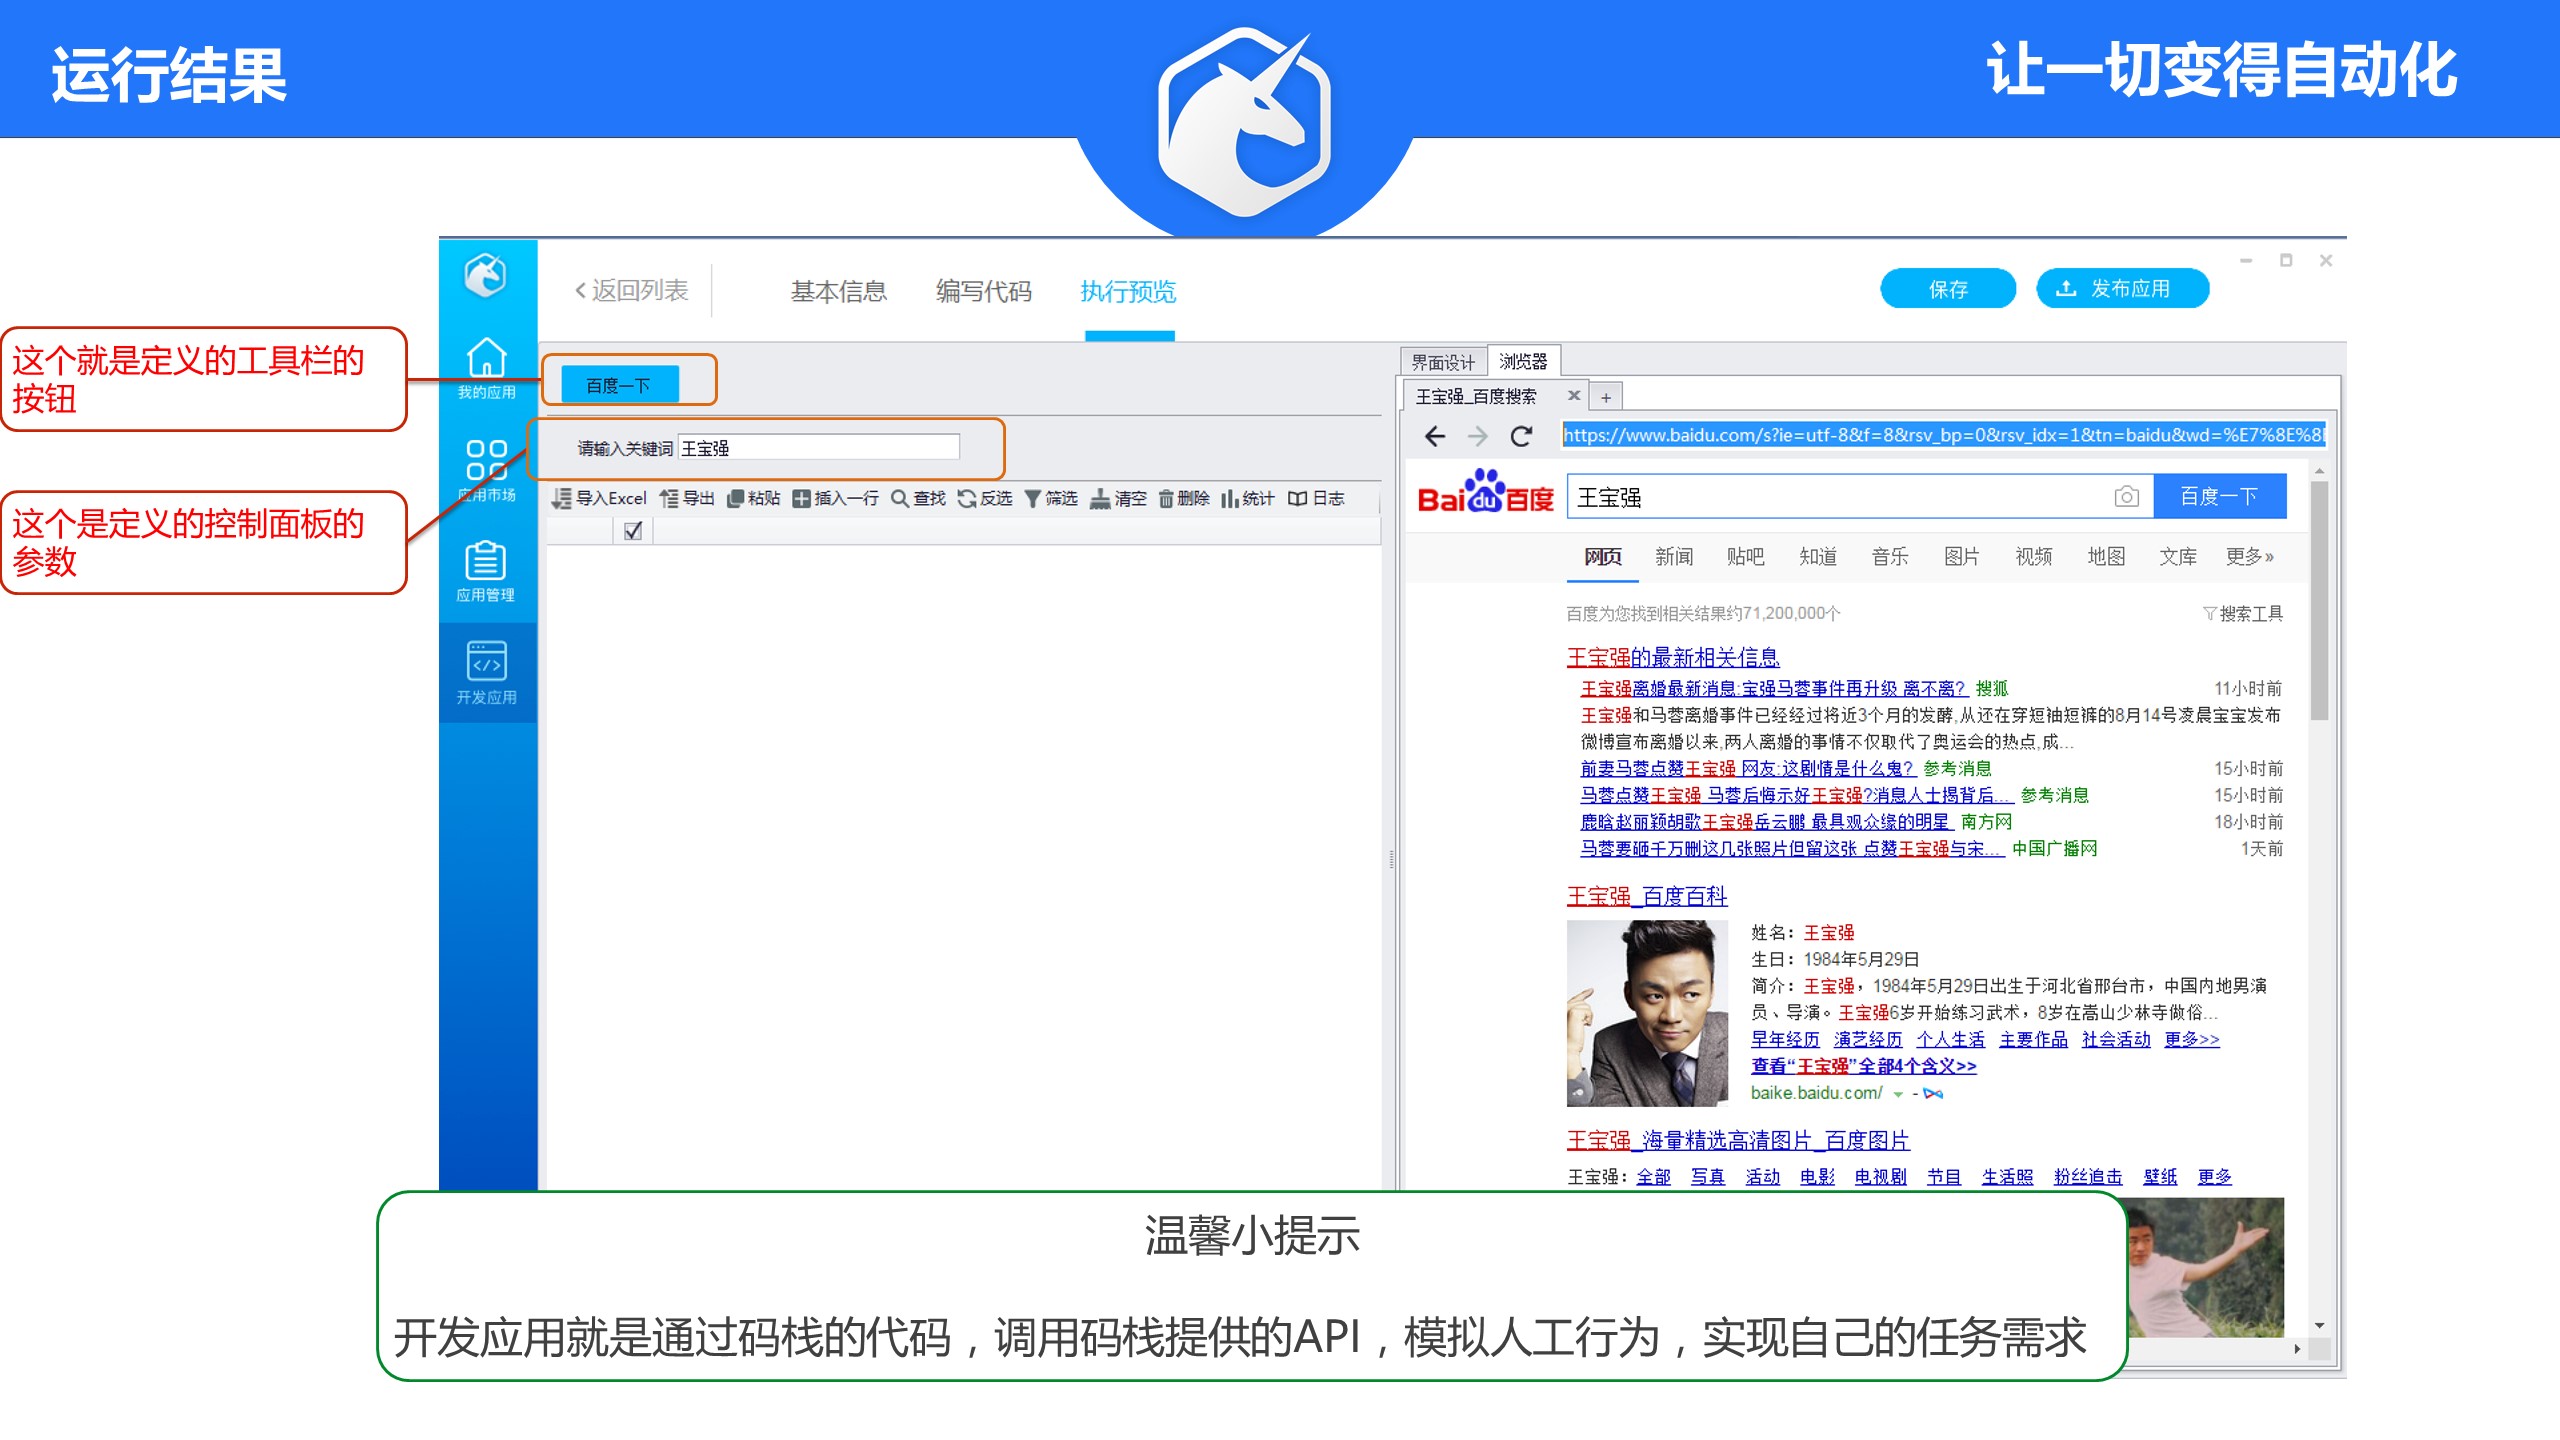Click the 发布应用 button
Screen dimensions: 2560x1440
pyautogui.click(x=2121, y=289)
